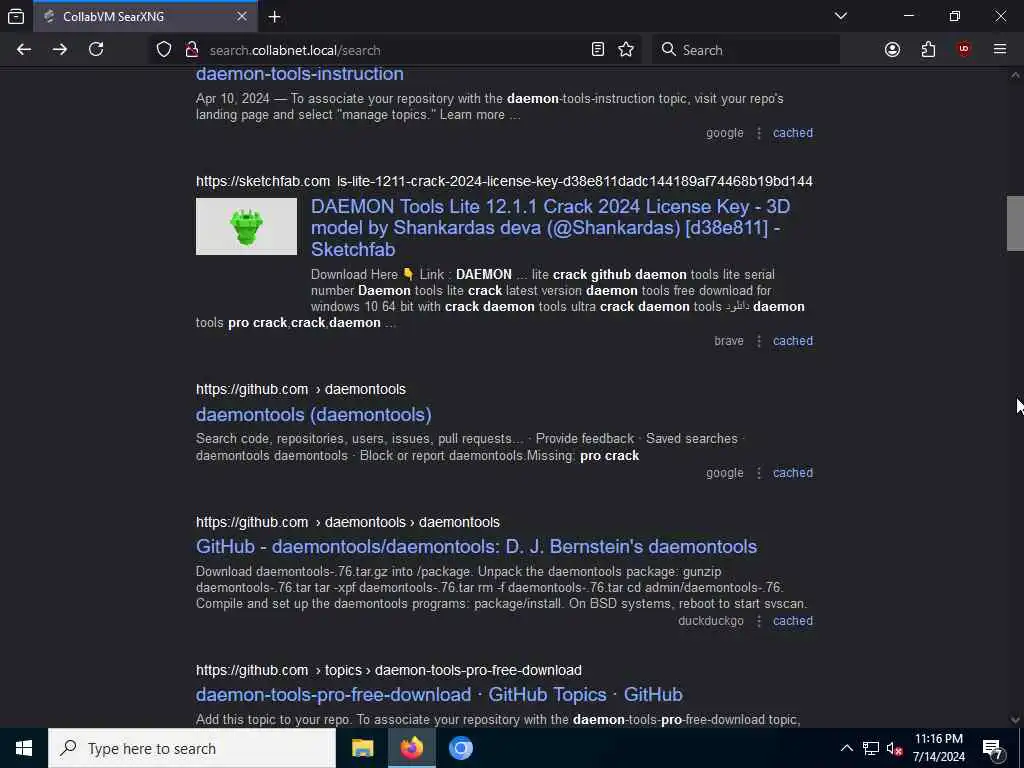Open options dots for daemon-tools-instruction result
The height and width of the screenshot is (768, 1024).
[758, 133]
